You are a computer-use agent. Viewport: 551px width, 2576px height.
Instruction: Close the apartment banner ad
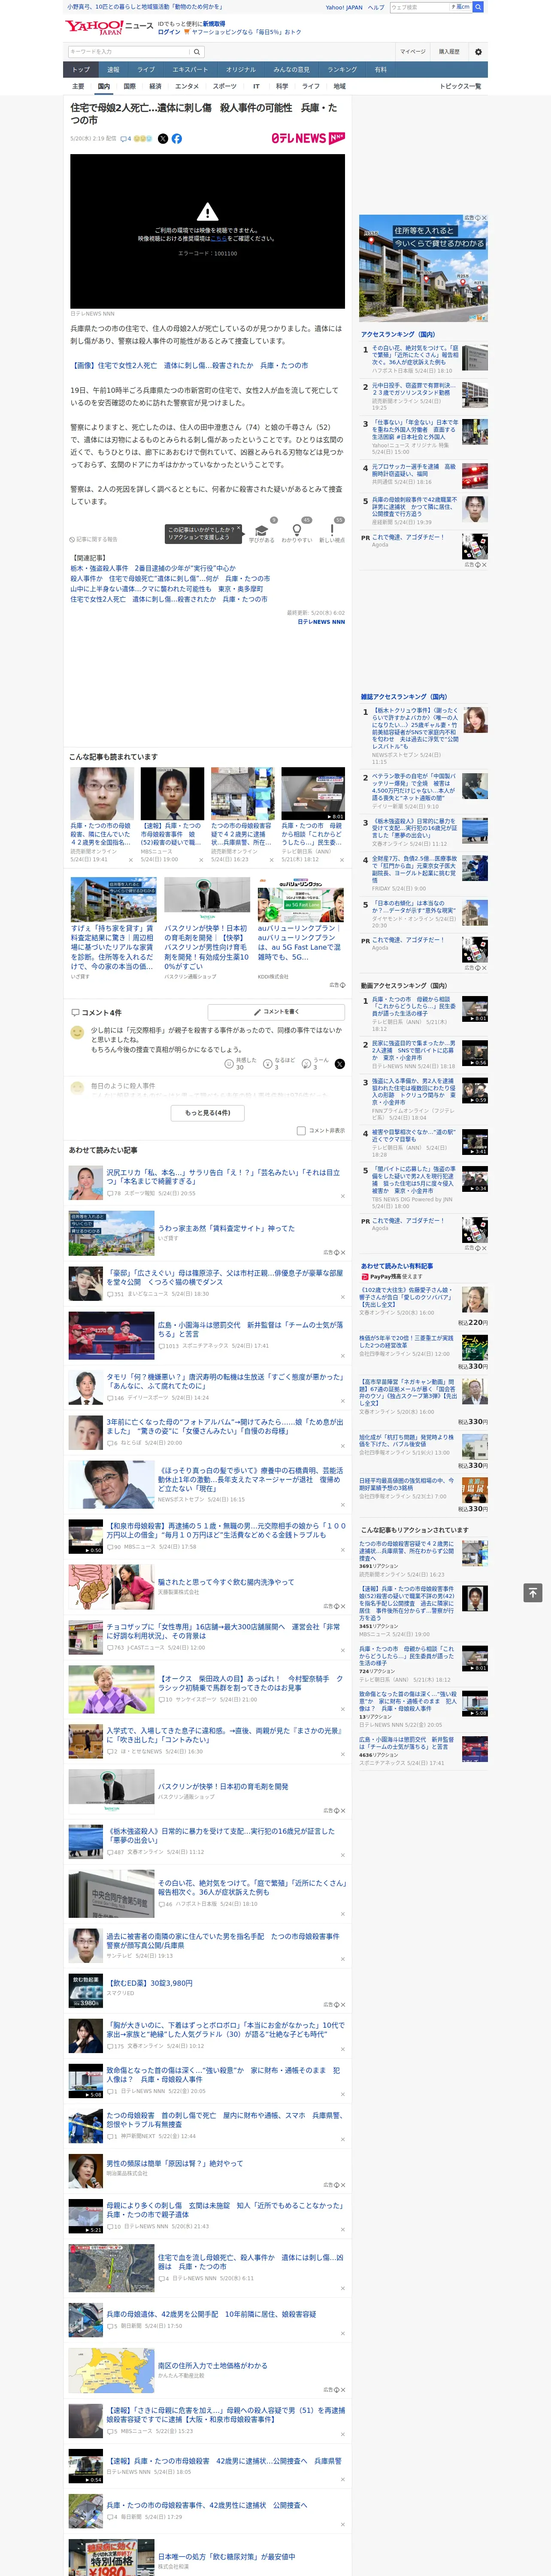485,218
